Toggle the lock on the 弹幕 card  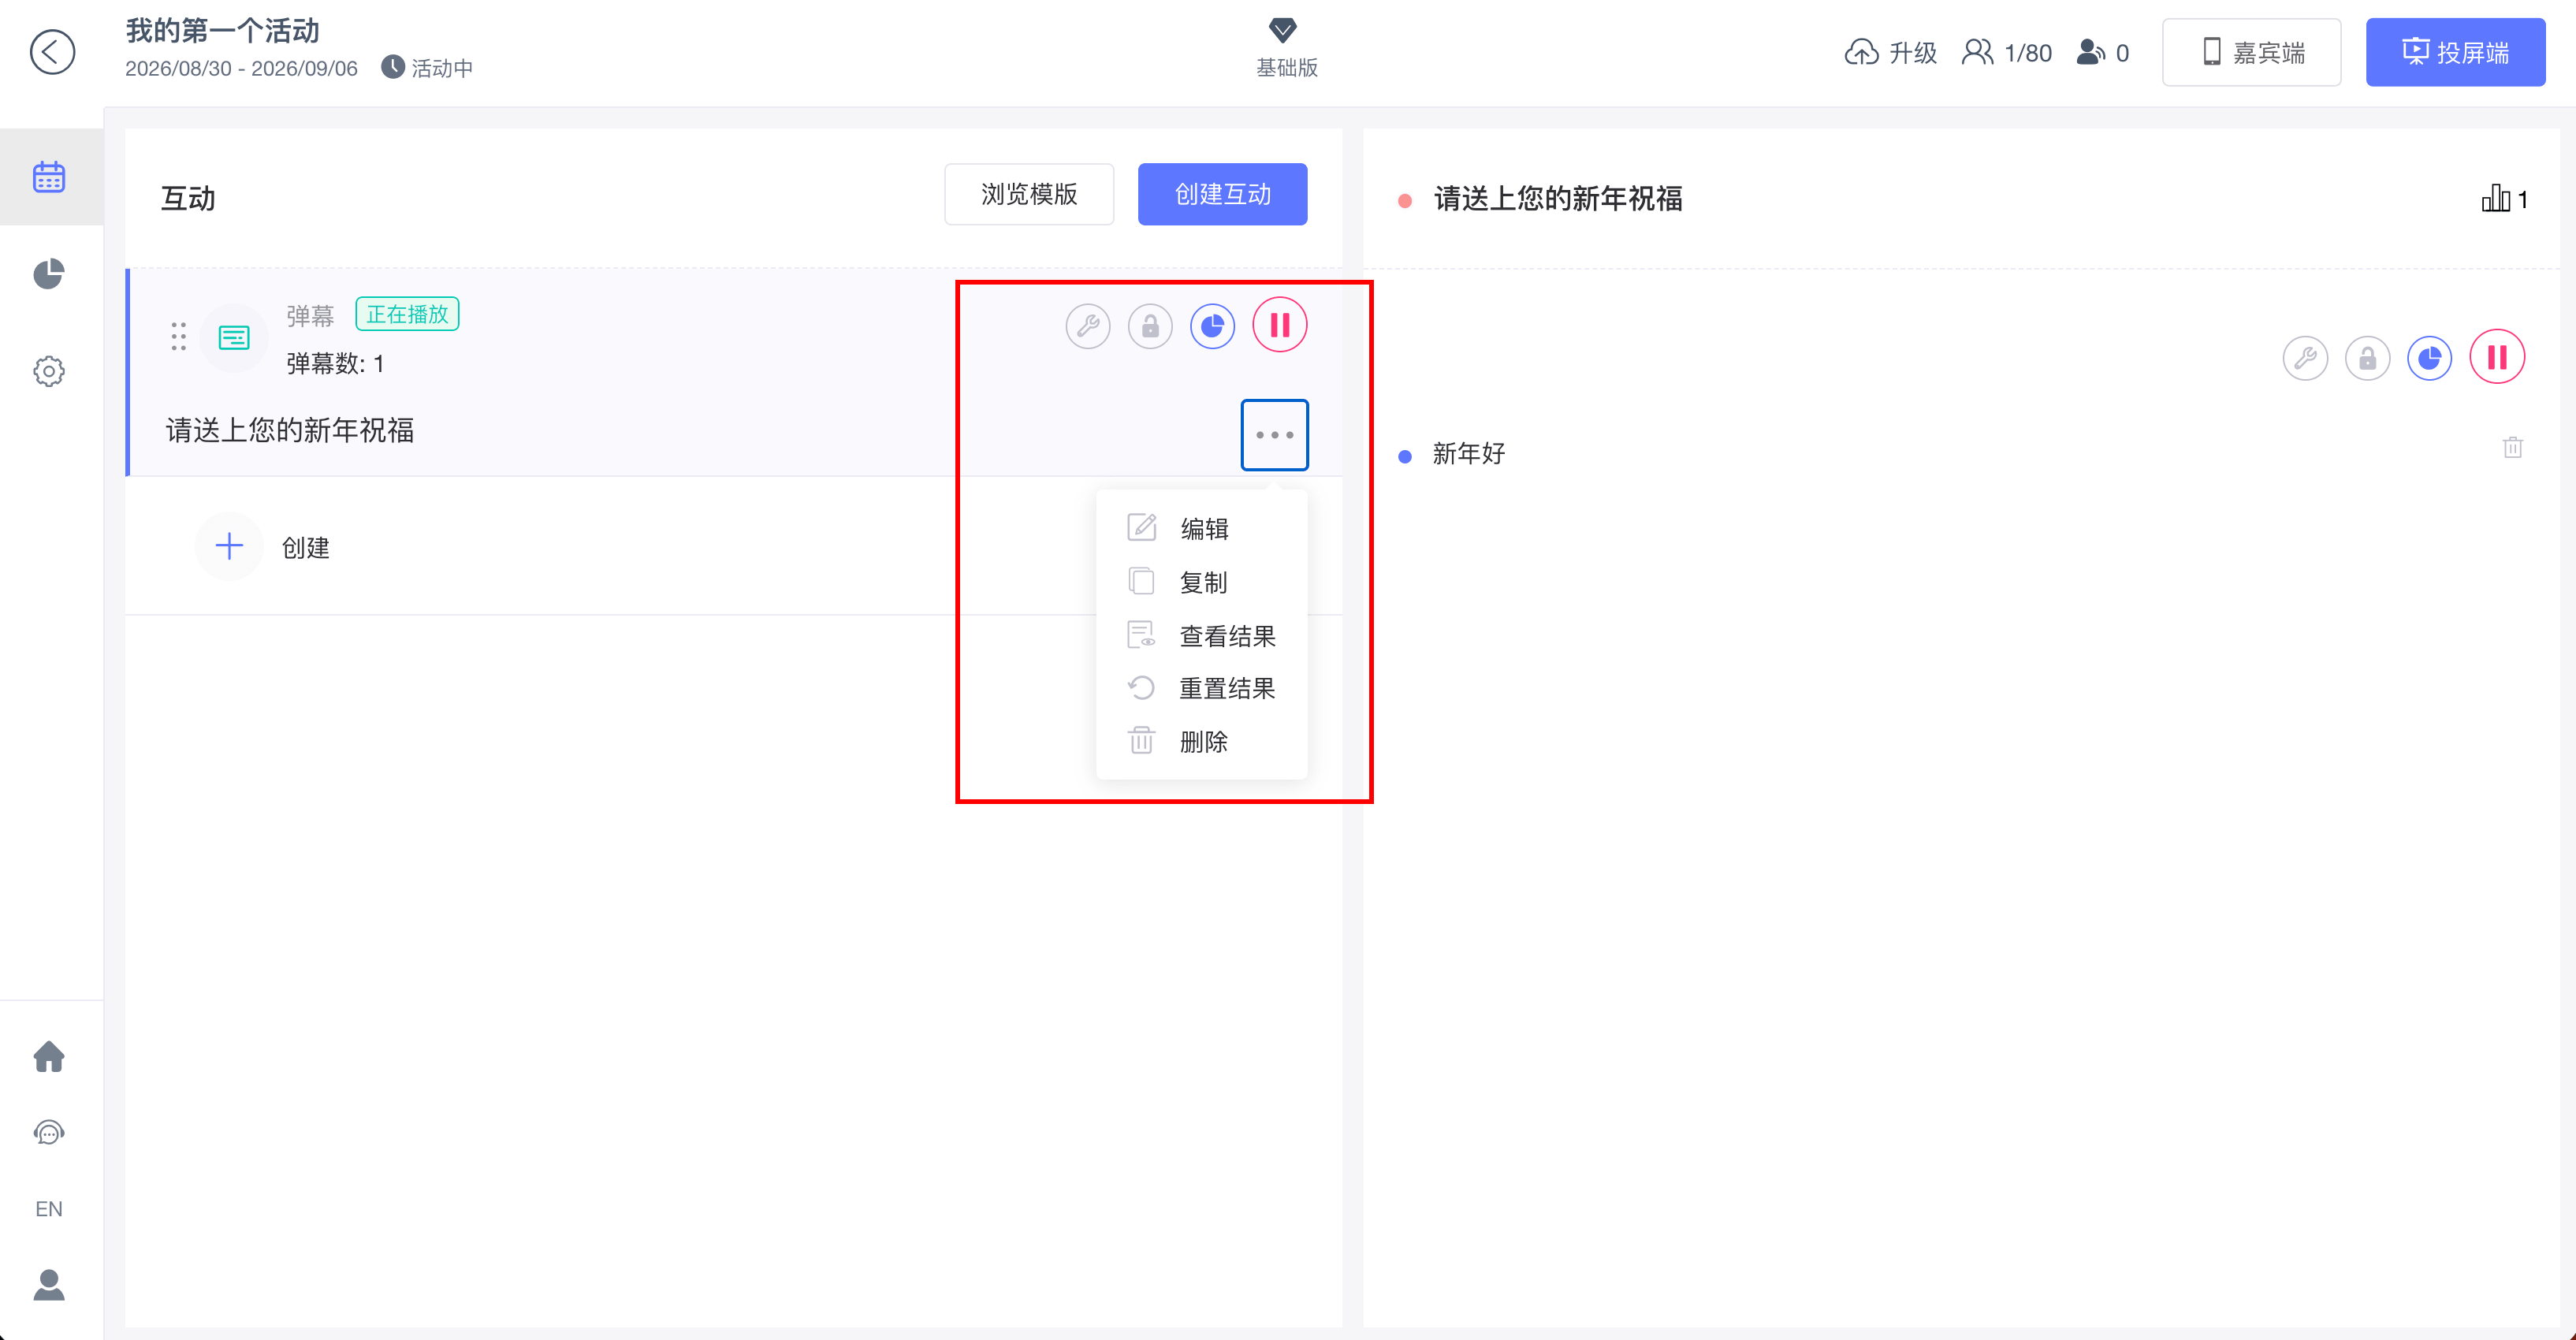click(1150, 326)
